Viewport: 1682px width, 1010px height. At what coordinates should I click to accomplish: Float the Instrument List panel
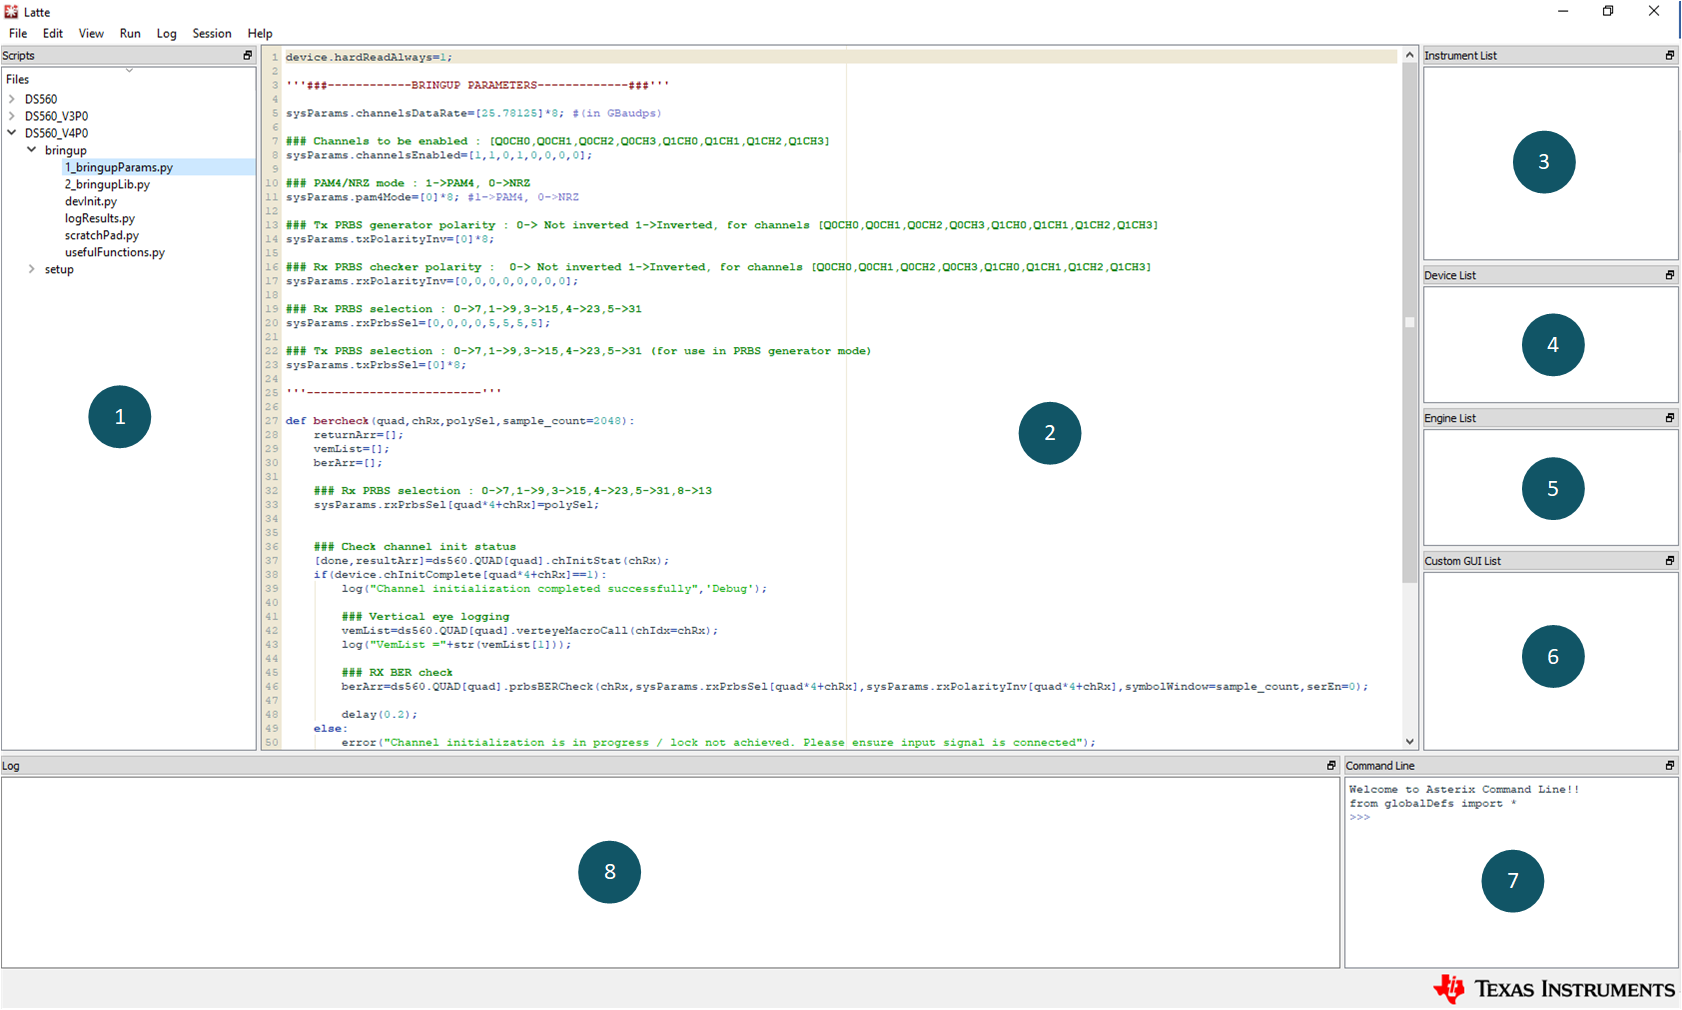(x=1669, y=55)
